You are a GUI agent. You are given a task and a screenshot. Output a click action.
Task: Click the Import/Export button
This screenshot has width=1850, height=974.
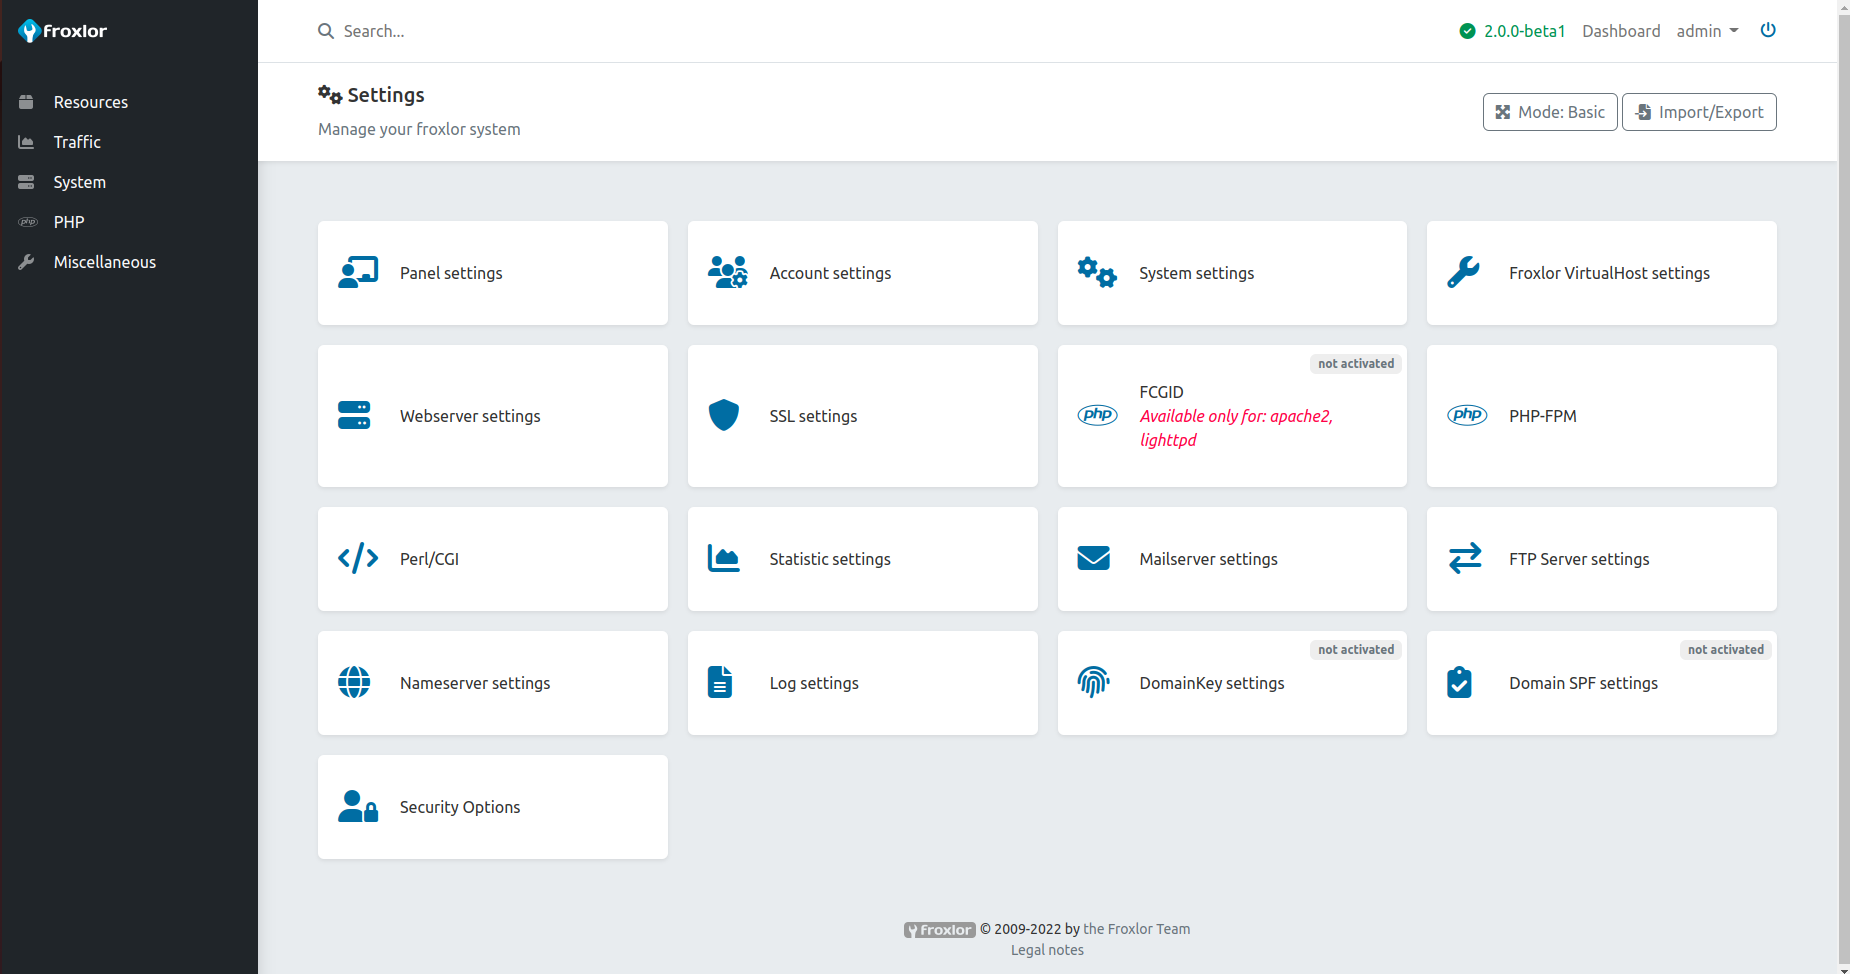1698,112
